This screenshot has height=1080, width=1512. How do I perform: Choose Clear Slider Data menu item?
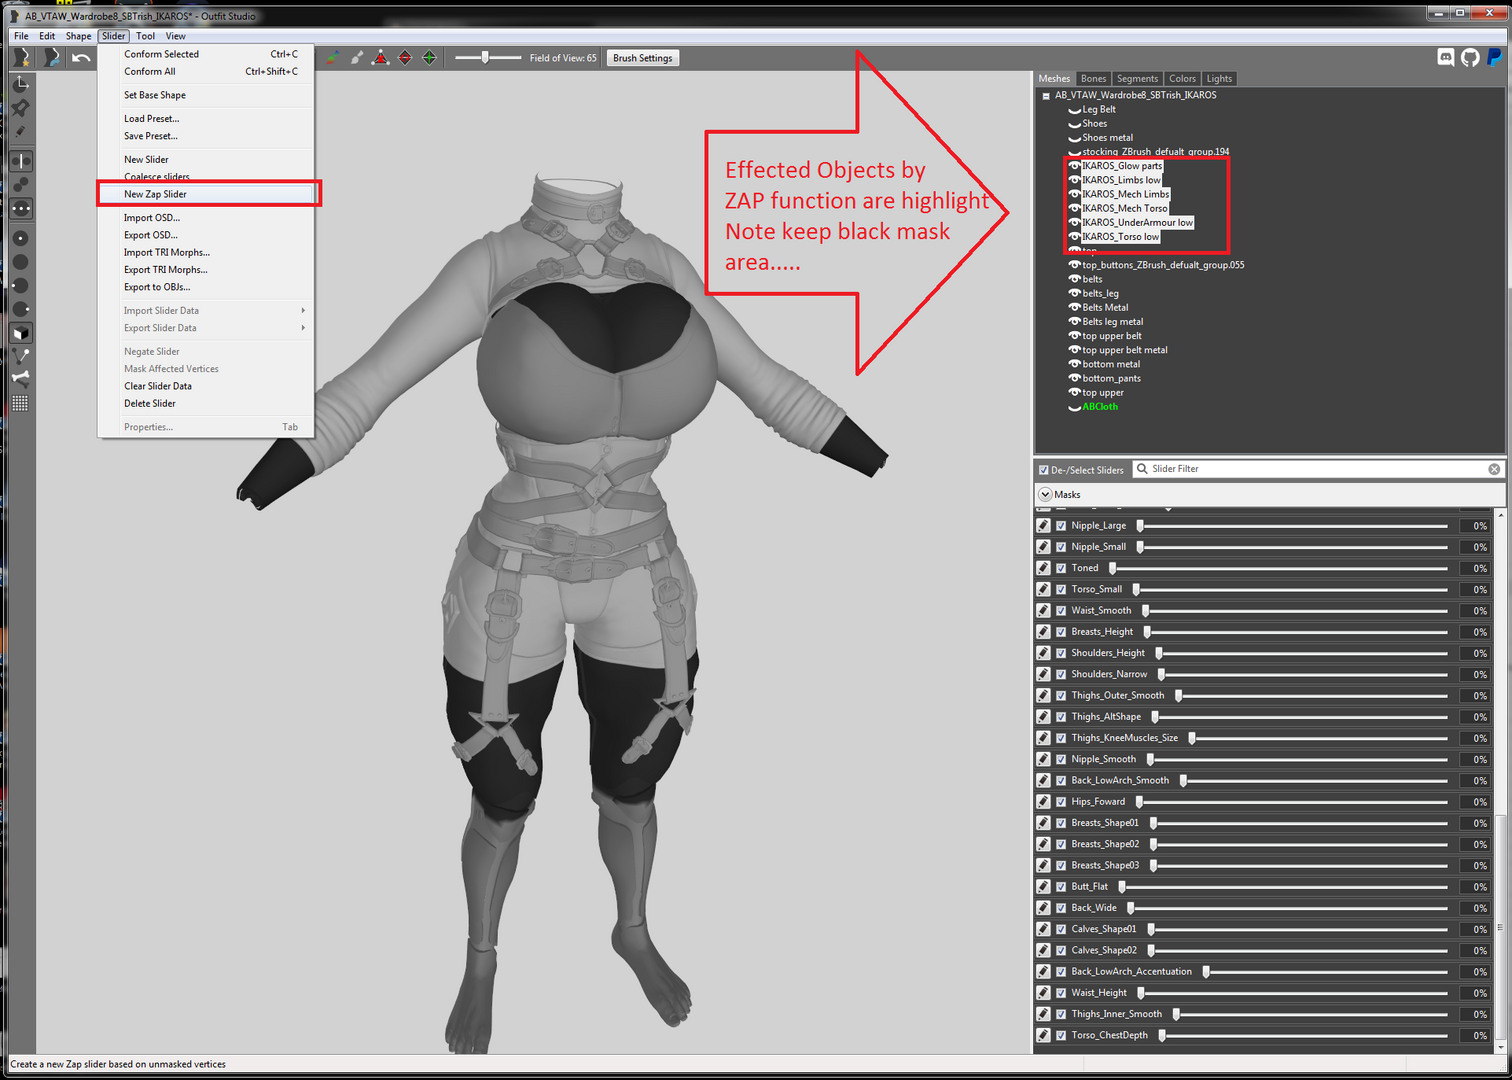pos(206,386)
